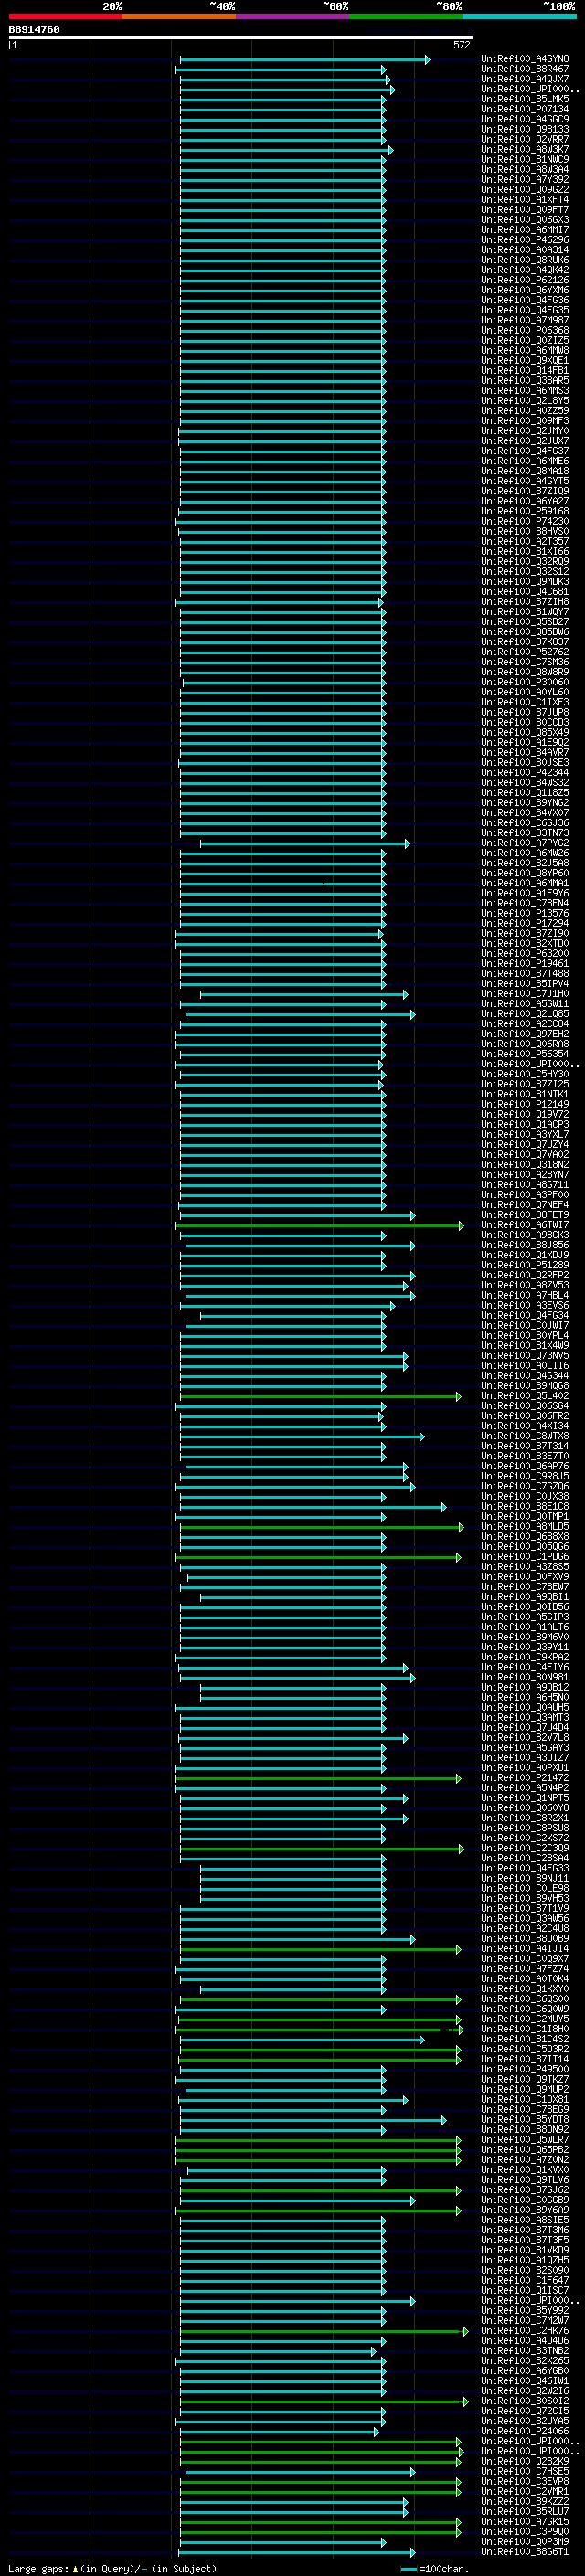Click the green alignment bar of UniRef100_Q5L402
The width and height of the screenshot is (585, 2576).
(x=321, y=1396)
